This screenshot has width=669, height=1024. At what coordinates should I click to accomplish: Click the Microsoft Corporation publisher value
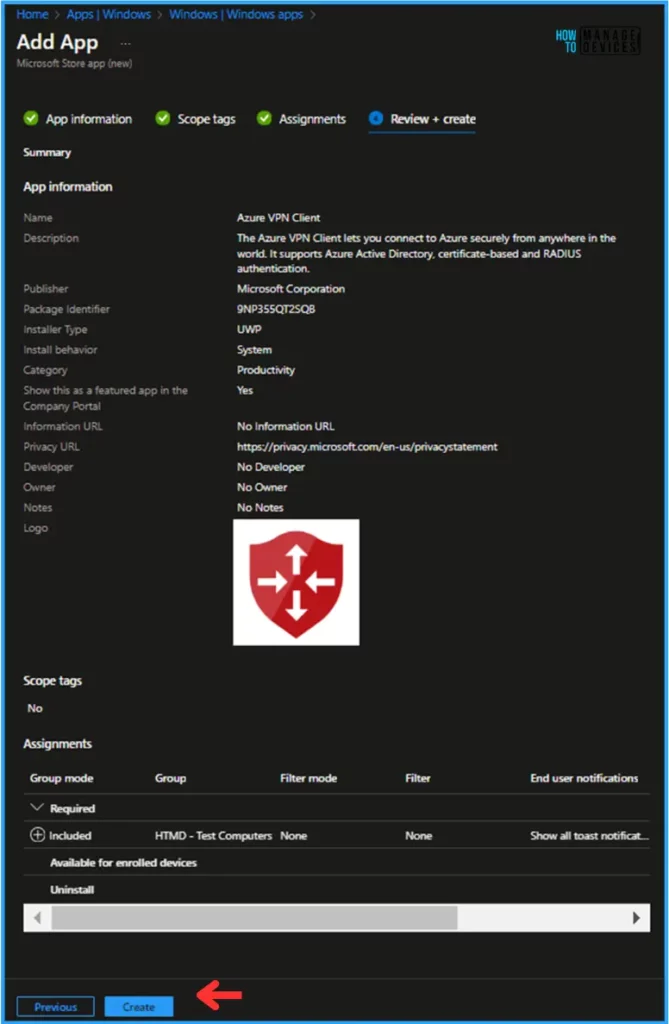point(291,289)
